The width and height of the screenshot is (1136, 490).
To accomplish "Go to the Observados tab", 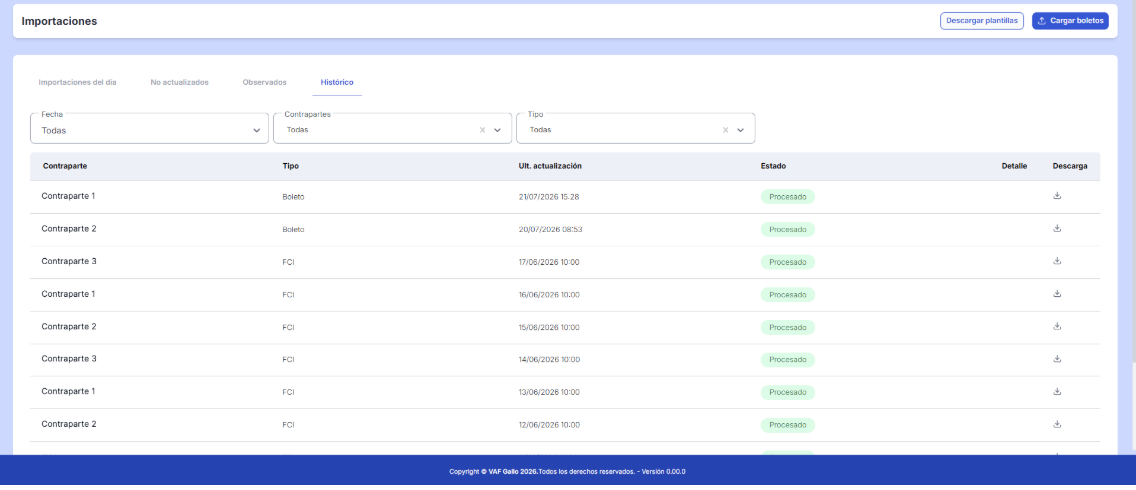I will (x=264, y=82).
